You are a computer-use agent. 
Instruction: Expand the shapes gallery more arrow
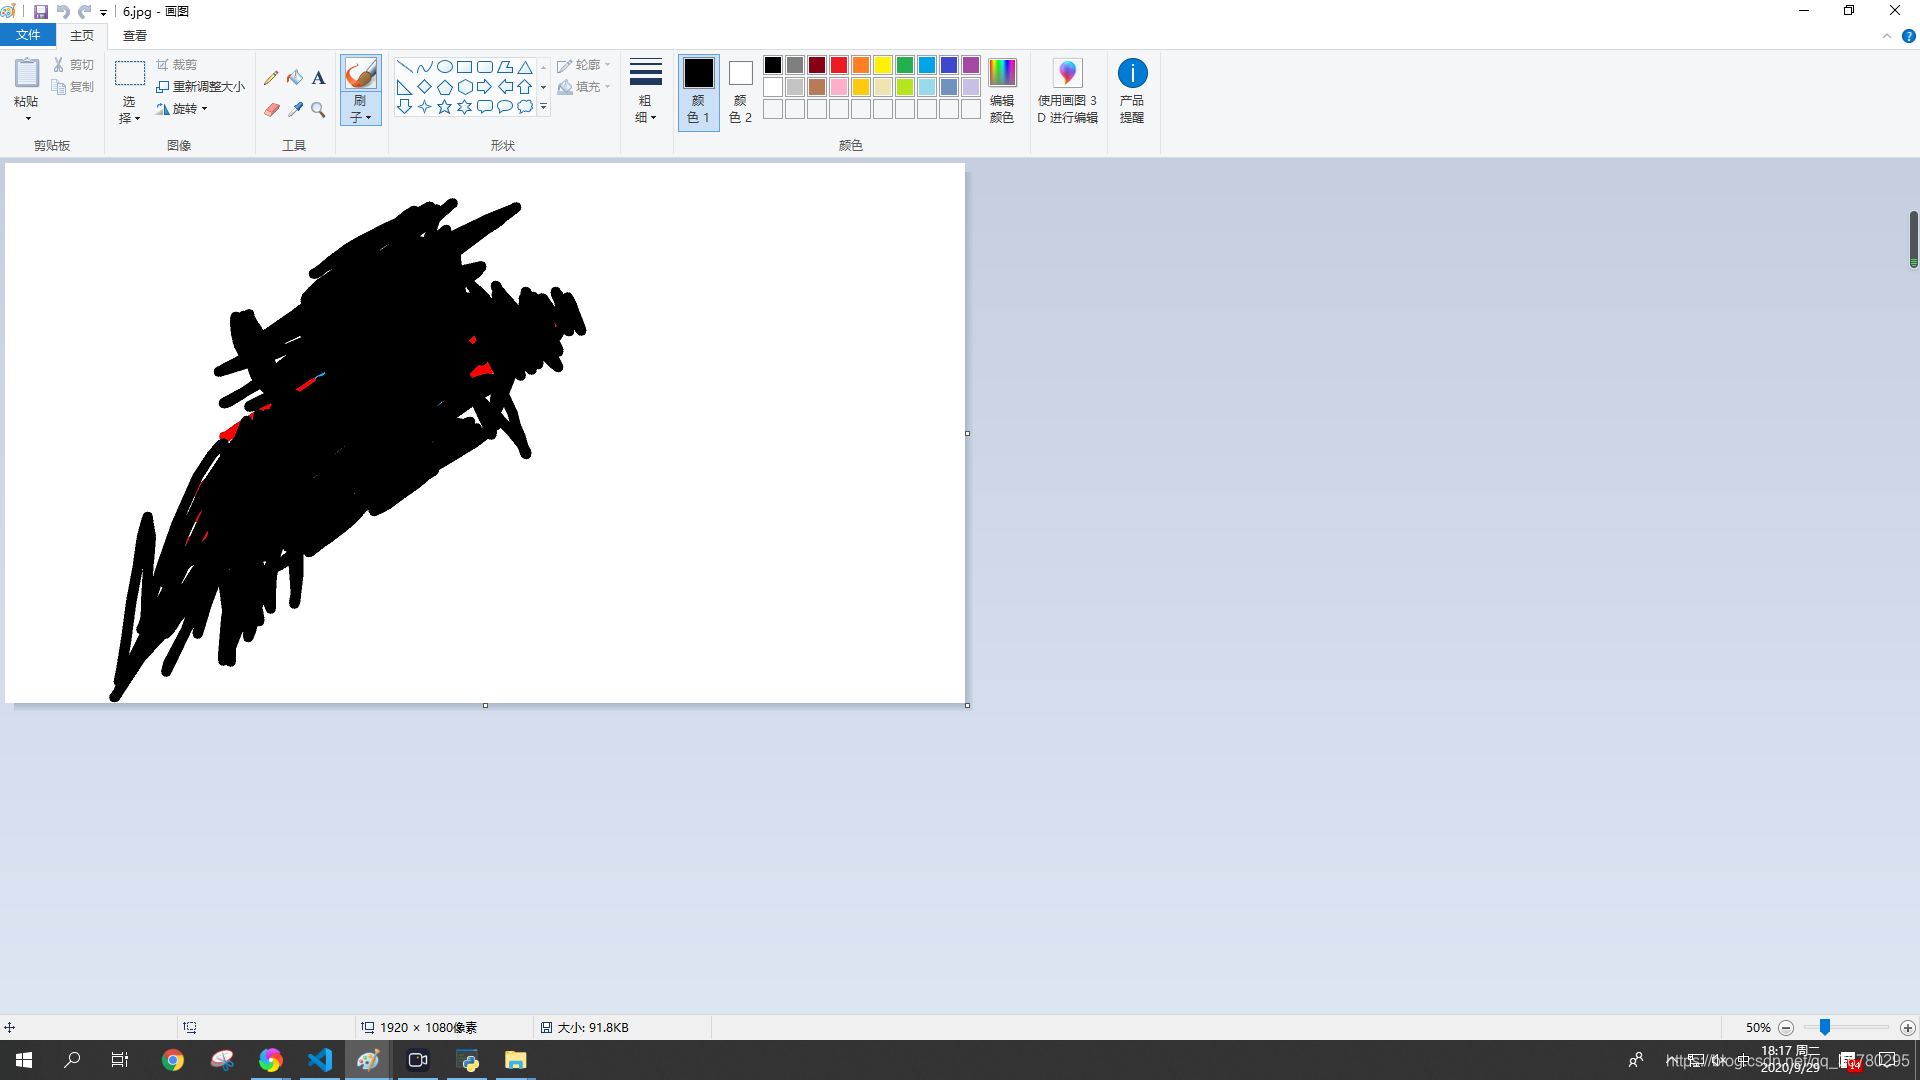coord(544,107)
